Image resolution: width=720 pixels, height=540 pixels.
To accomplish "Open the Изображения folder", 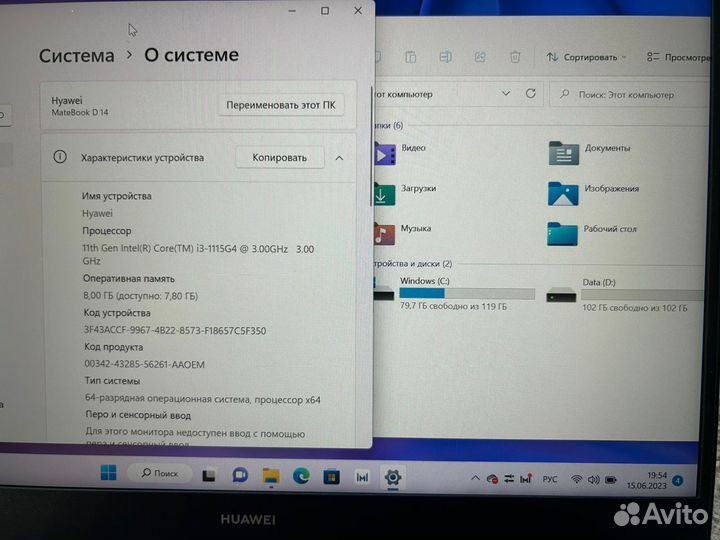I will [593, 193].
